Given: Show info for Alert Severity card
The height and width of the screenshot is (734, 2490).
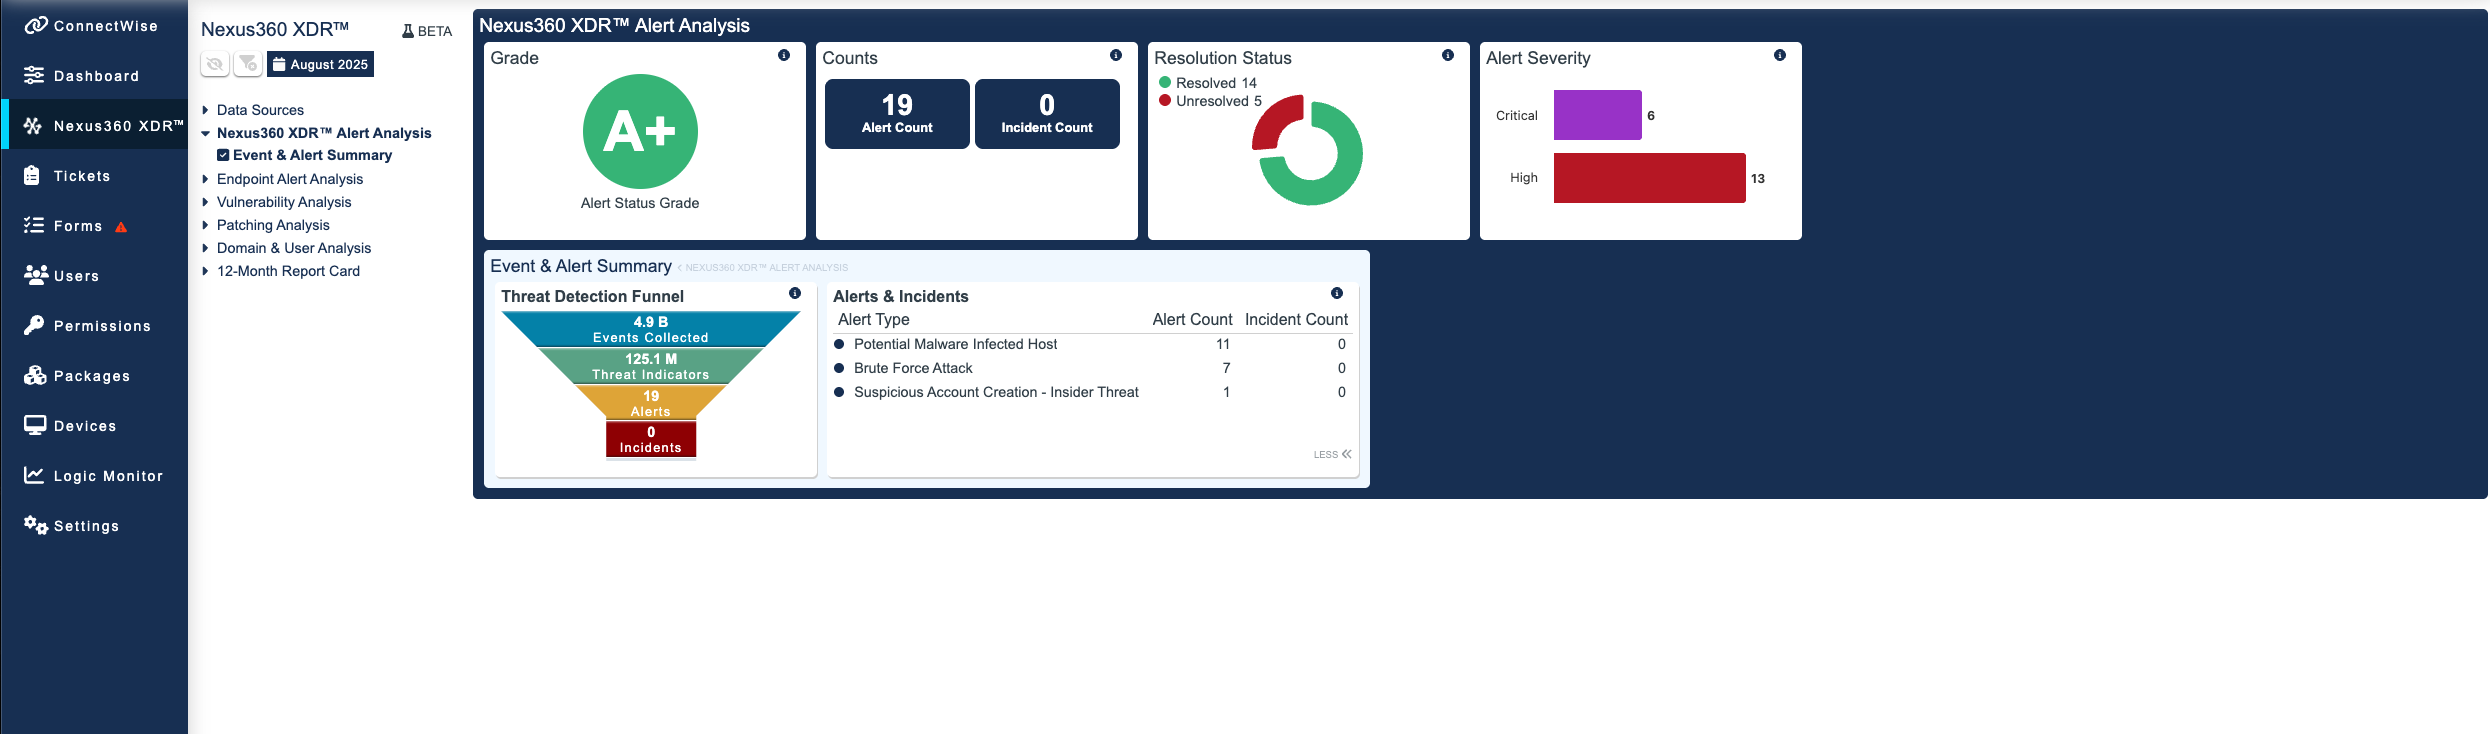Looking at the screenshot, I should 1780,55.
